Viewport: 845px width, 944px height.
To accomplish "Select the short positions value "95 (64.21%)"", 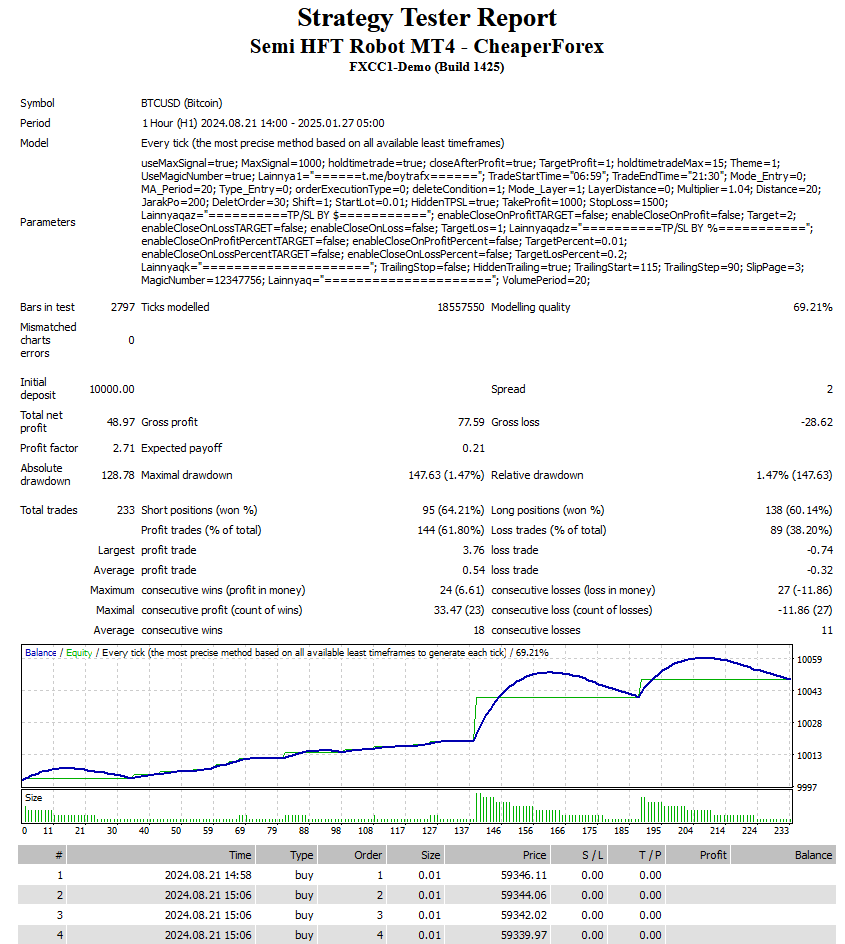I will click(453, 510).
